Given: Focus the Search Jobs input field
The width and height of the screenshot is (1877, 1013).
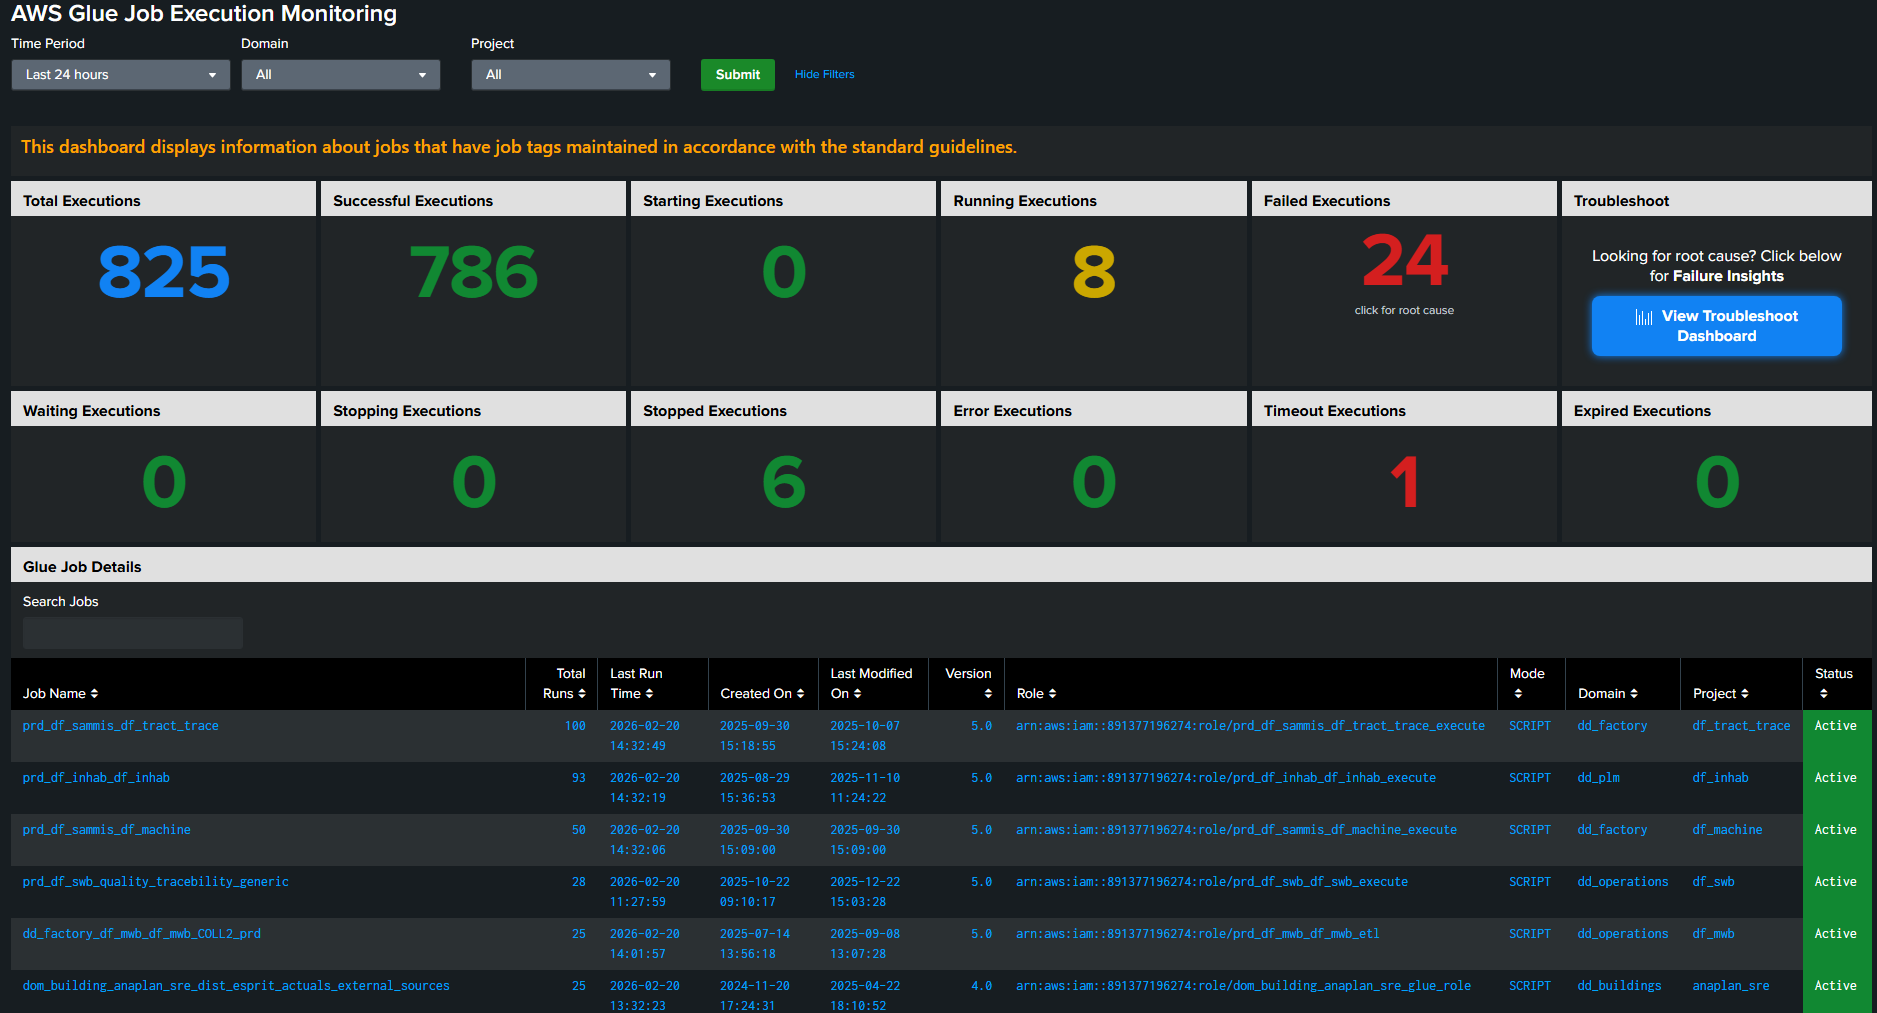Looking at the screenshot, I should point(133,633).
